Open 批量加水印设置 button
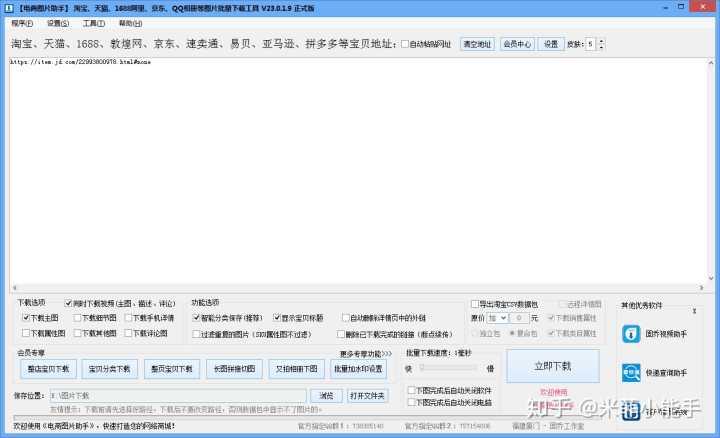This screenshot has height=438, width=720. click(358, 369)
